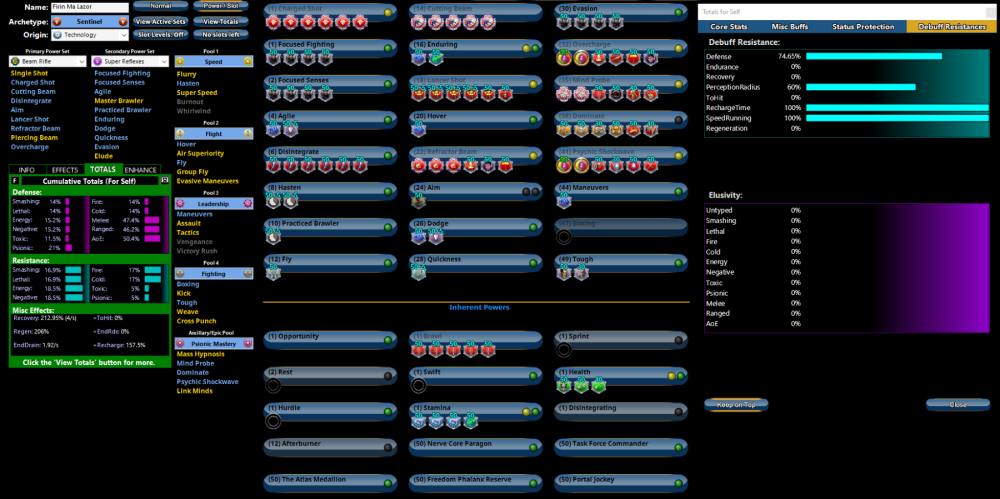Click the left arrow icon on the Speed pool
Image resolution: width=1000 pixels, height=499 pixels.
coord(181,60)
